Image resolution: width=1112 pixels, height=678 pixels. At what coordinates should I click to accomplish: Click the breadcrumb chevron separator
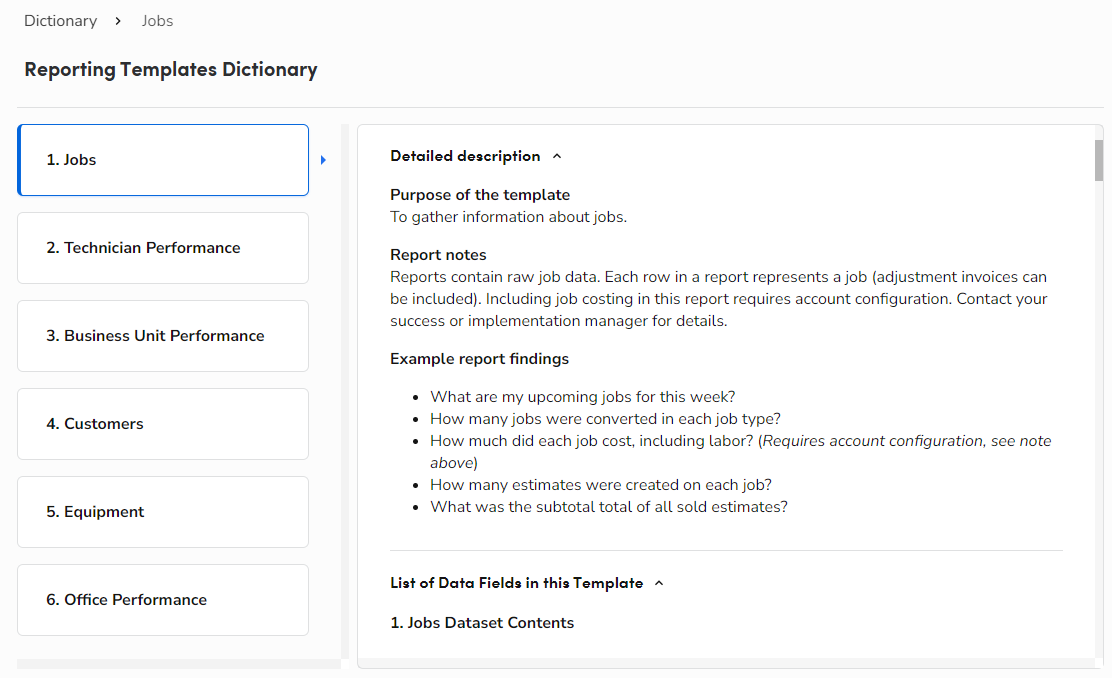(119, 21)
